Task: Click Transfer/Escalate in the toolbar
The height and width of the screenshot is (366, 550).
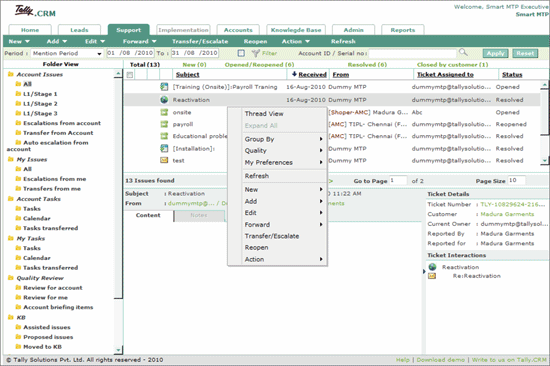Action: pyautogui.click(x=200, y=41)
